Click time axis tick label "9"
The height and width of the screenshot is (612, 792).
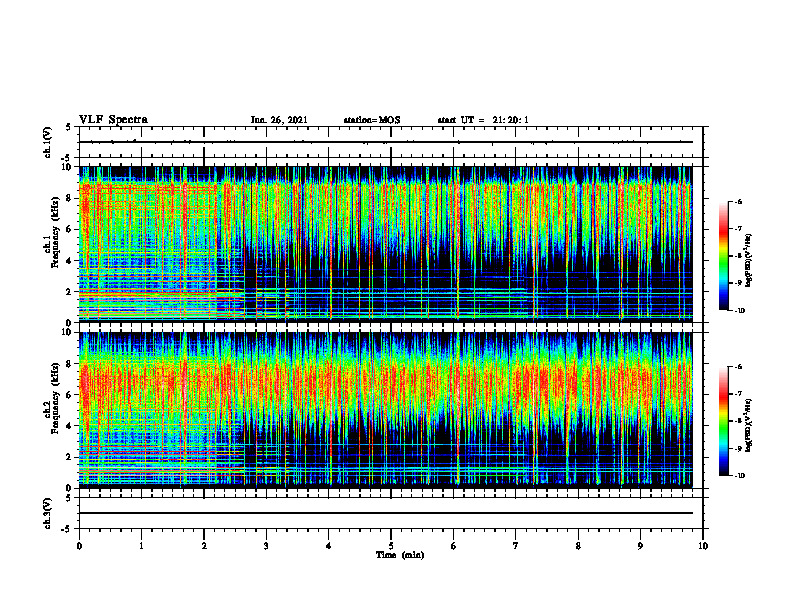640,546
